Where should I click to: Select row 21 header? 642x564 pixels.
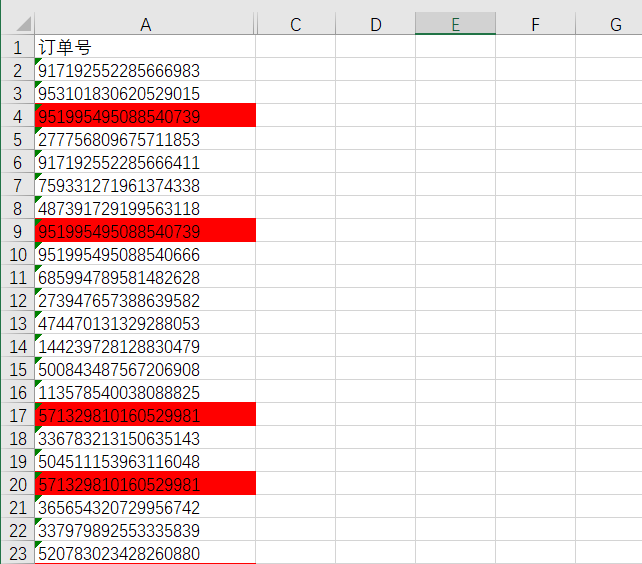click(x=18, y=507)
